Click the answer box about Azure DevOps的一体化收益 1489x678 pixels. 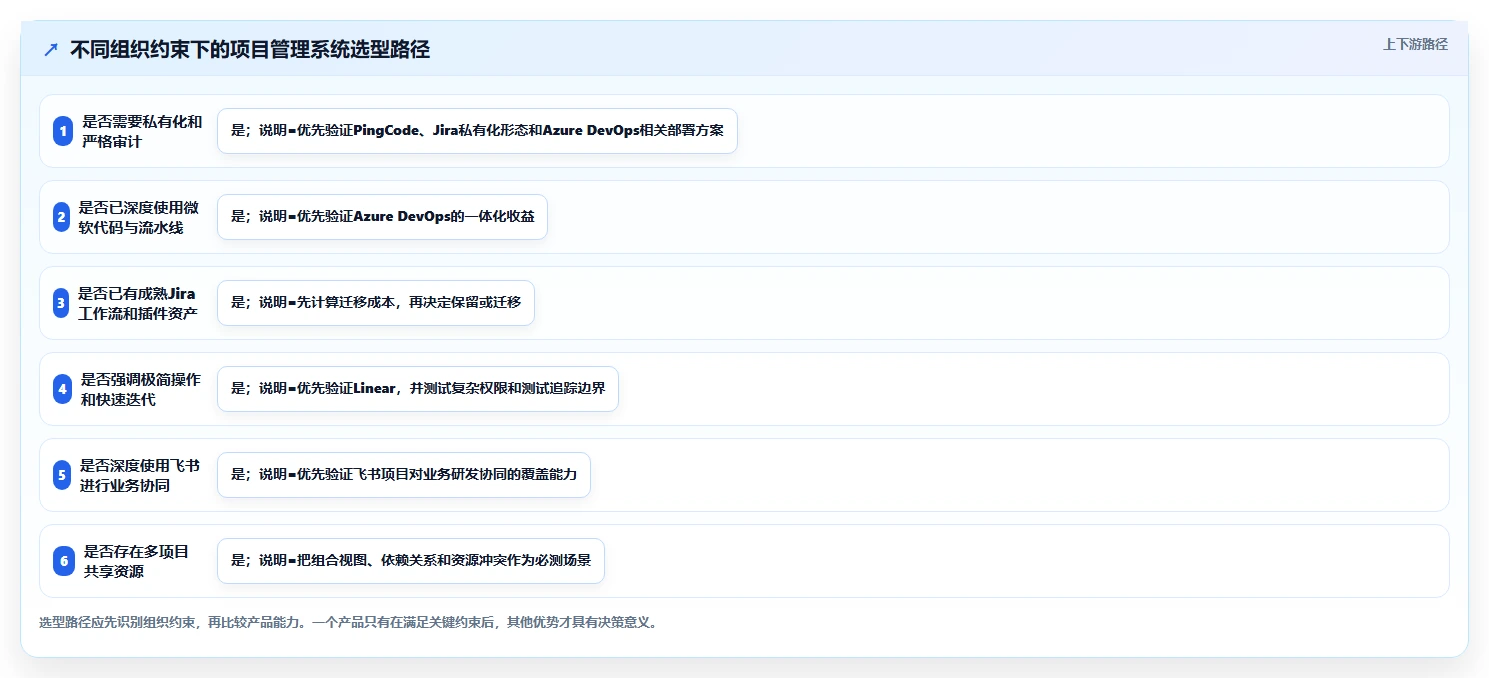pos(382,217)
